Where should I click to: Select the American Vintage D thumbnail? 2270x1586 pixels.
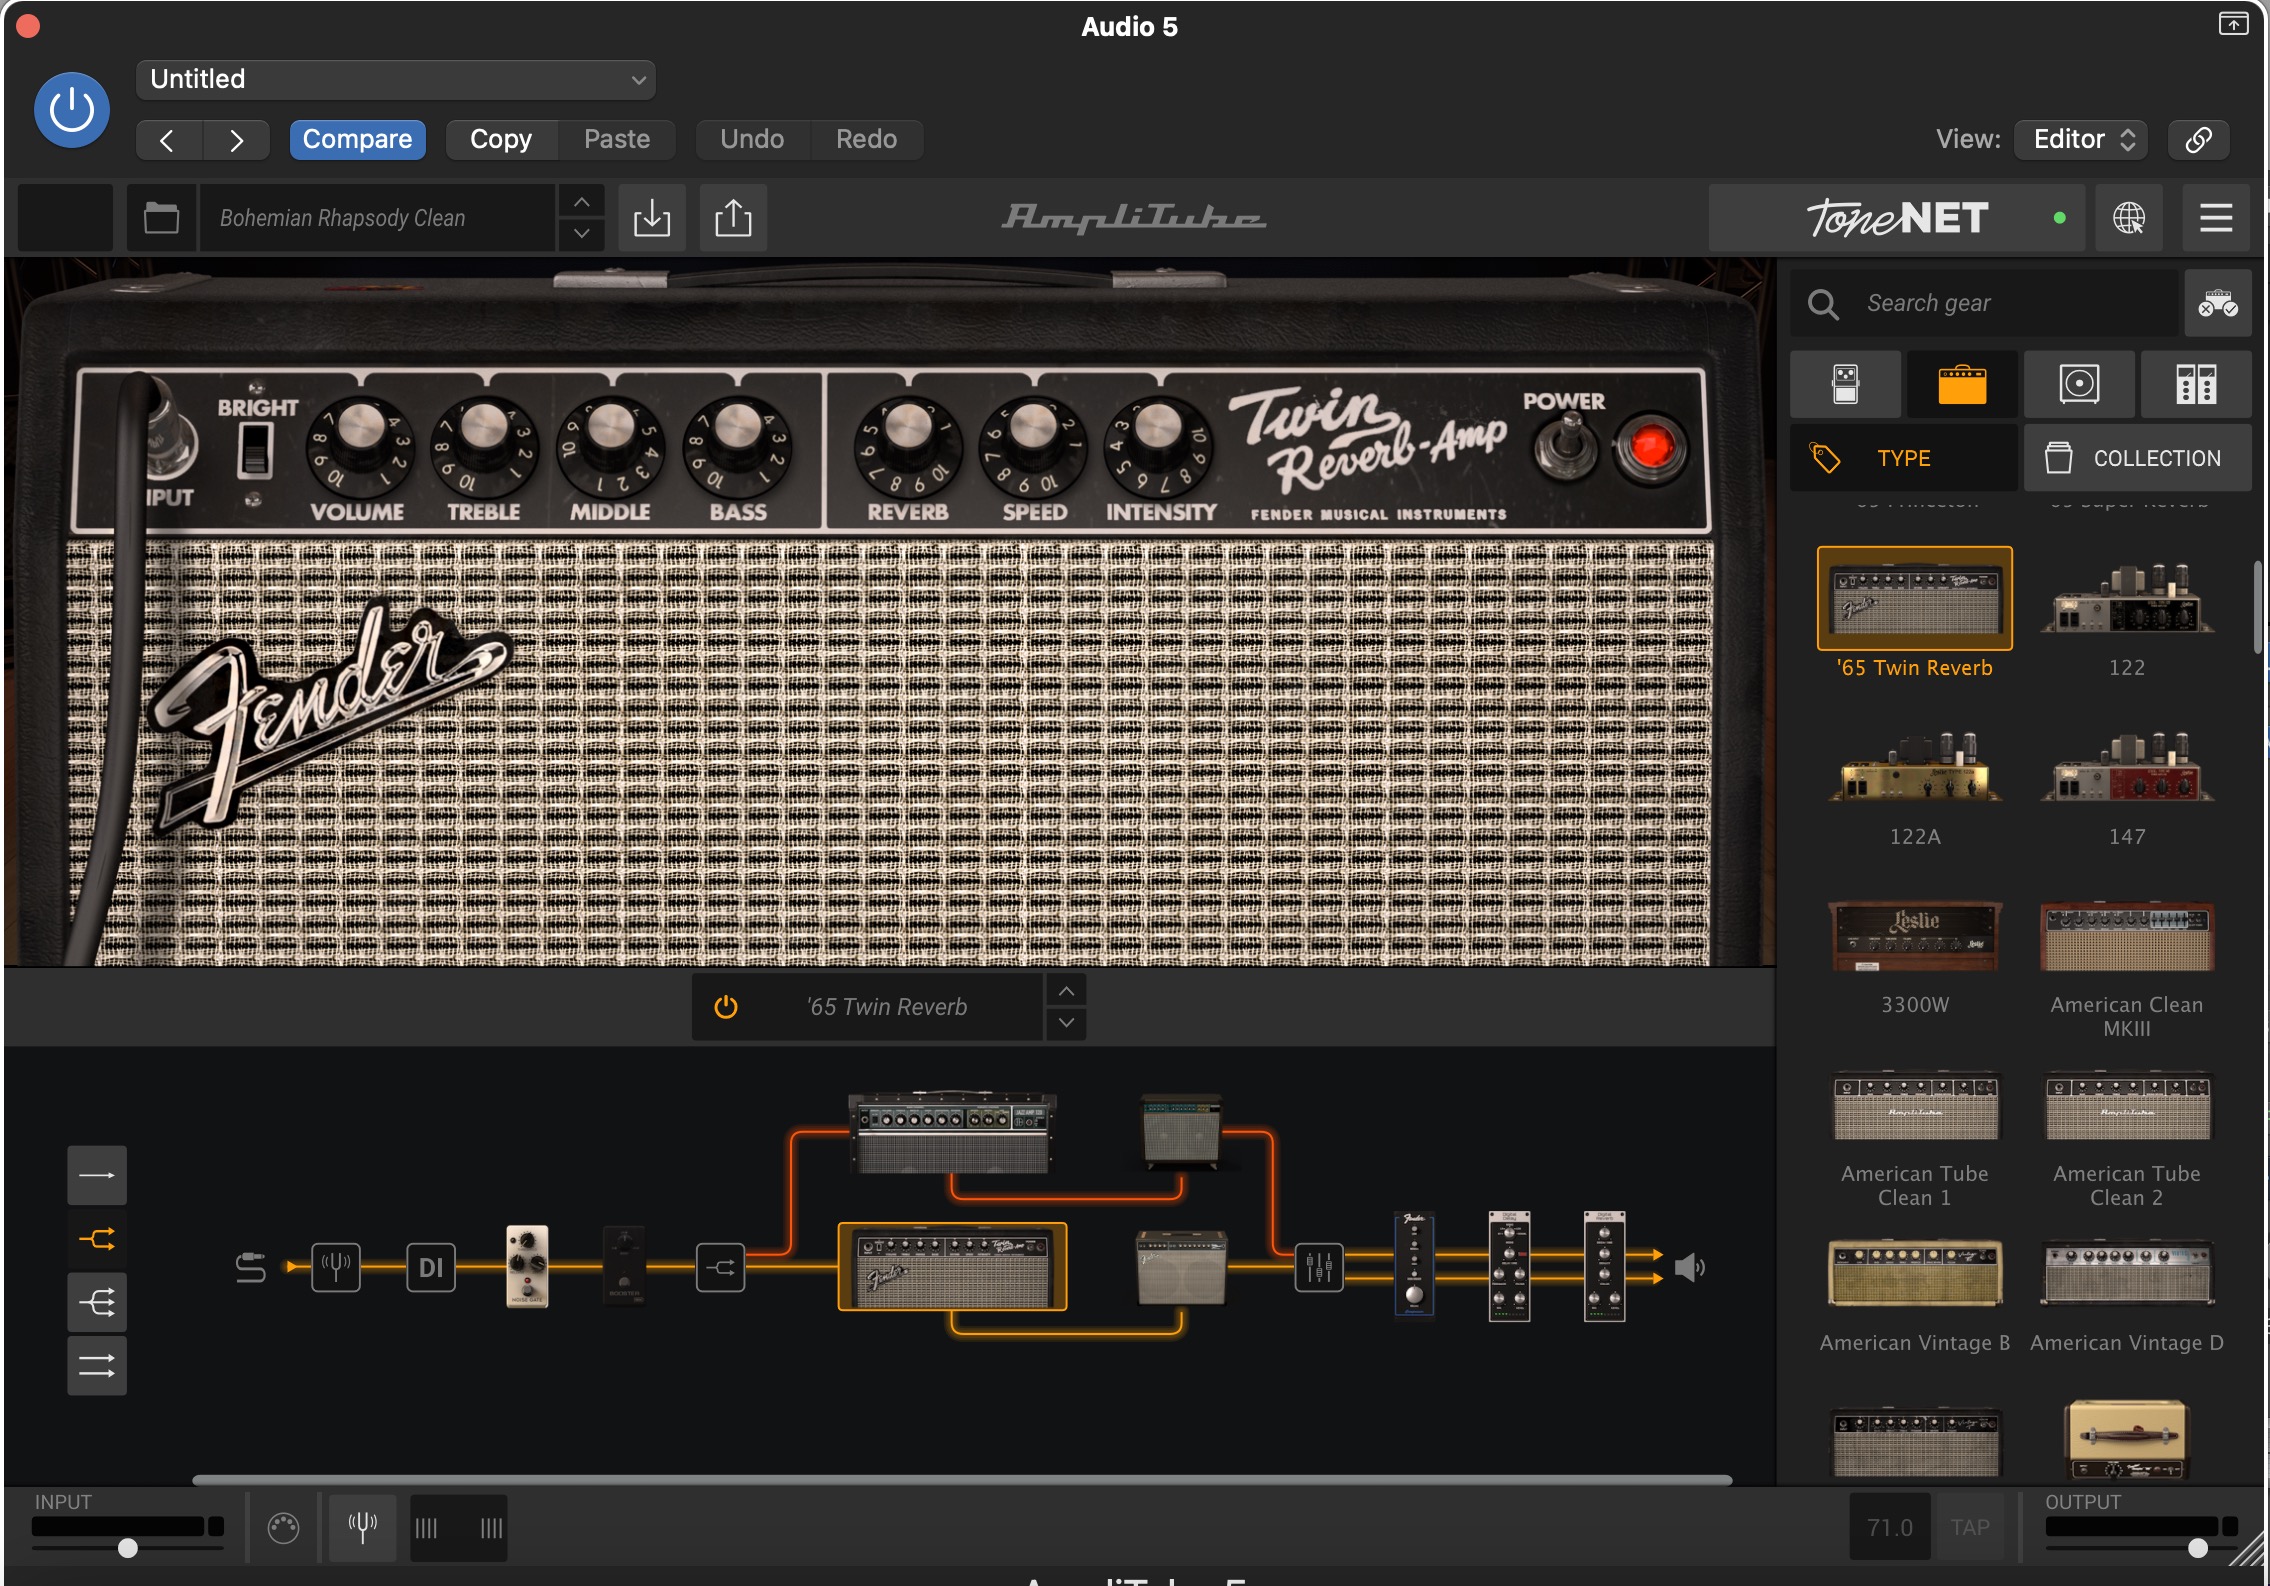pos(2127,1273)
